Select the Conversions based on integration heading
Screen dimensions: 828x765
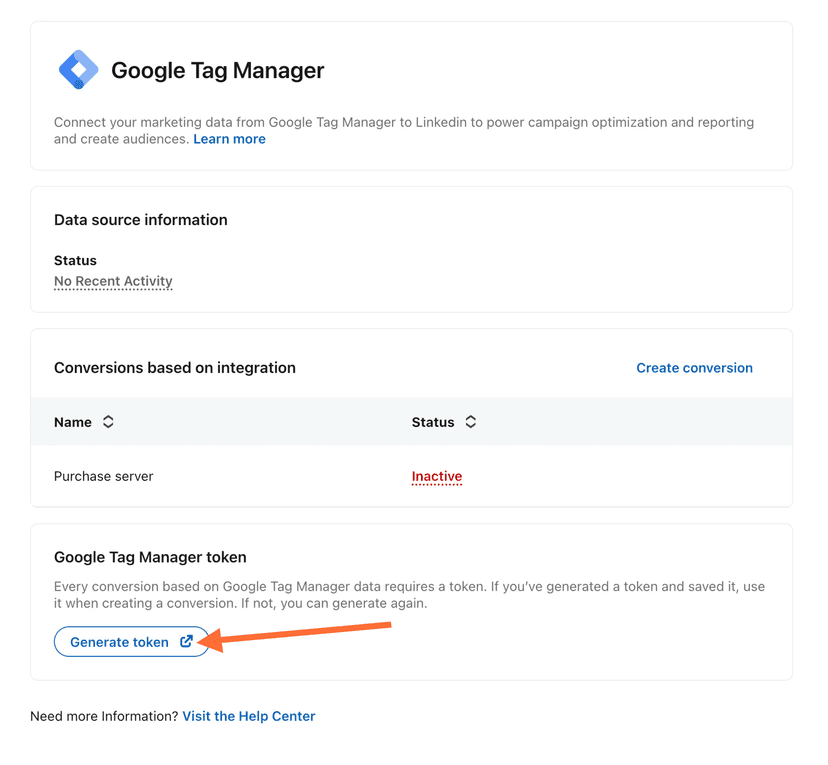[174, 368]
